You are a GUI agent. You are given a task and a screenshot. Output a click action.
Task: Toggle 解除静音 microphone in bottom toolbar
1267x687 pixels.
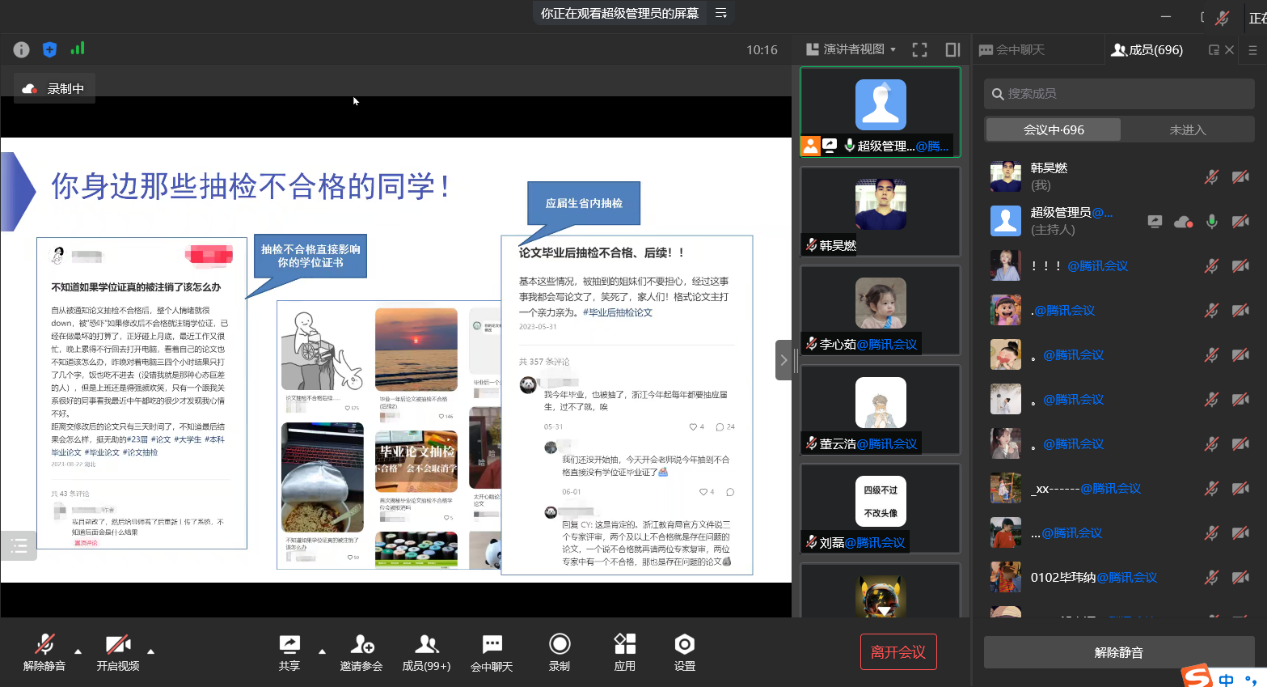(x=44, y=651)
